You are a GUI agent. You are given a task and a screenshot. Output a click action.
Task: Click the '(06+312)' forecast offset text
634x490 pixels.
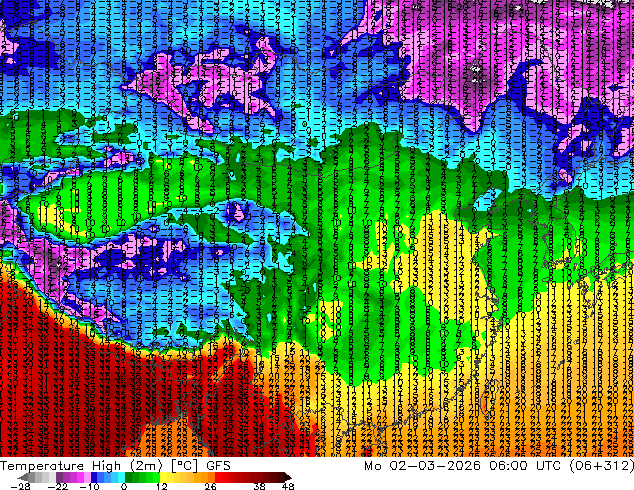point(602,466)
